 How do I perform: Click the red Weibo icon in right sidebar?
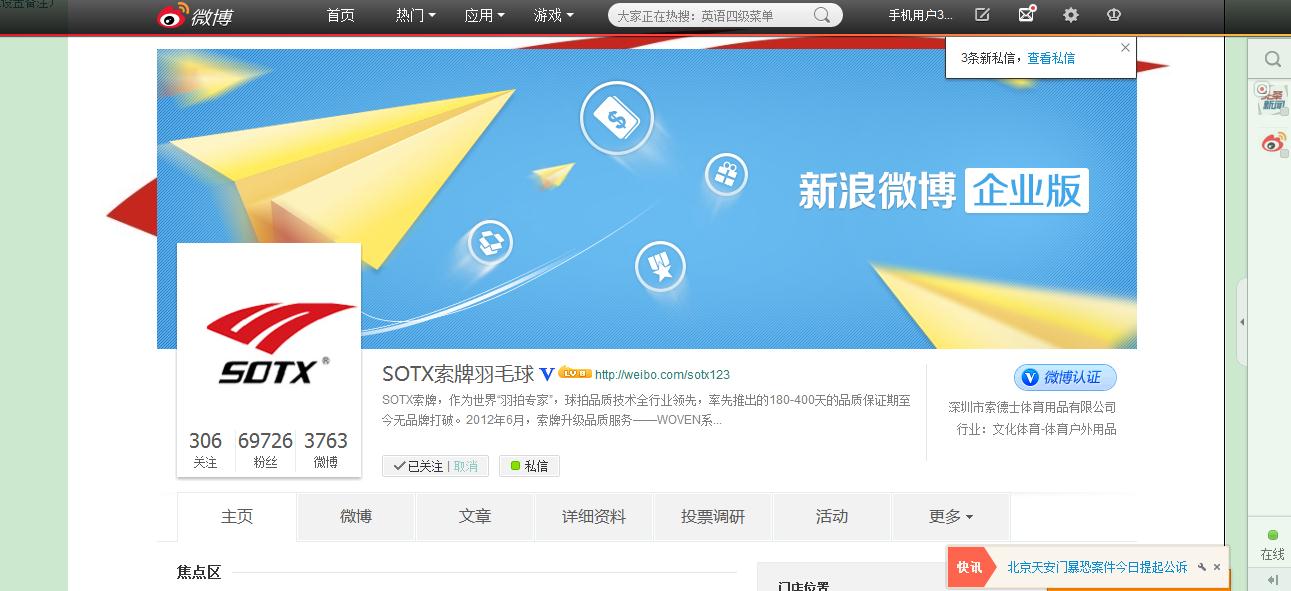click(1273, 143)
